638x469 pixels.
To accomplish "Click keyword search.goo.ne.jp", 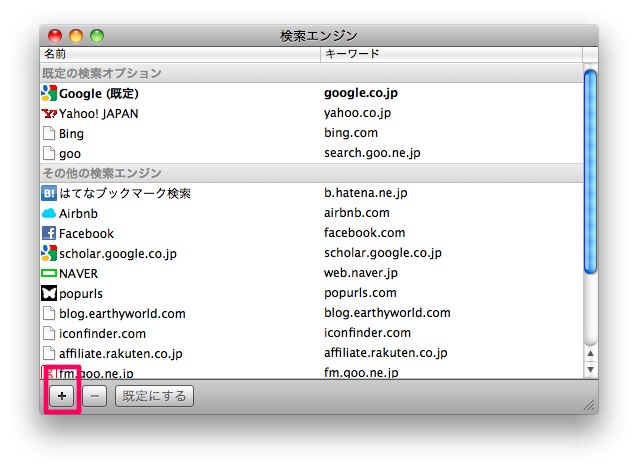I will (x=372, y=153).
